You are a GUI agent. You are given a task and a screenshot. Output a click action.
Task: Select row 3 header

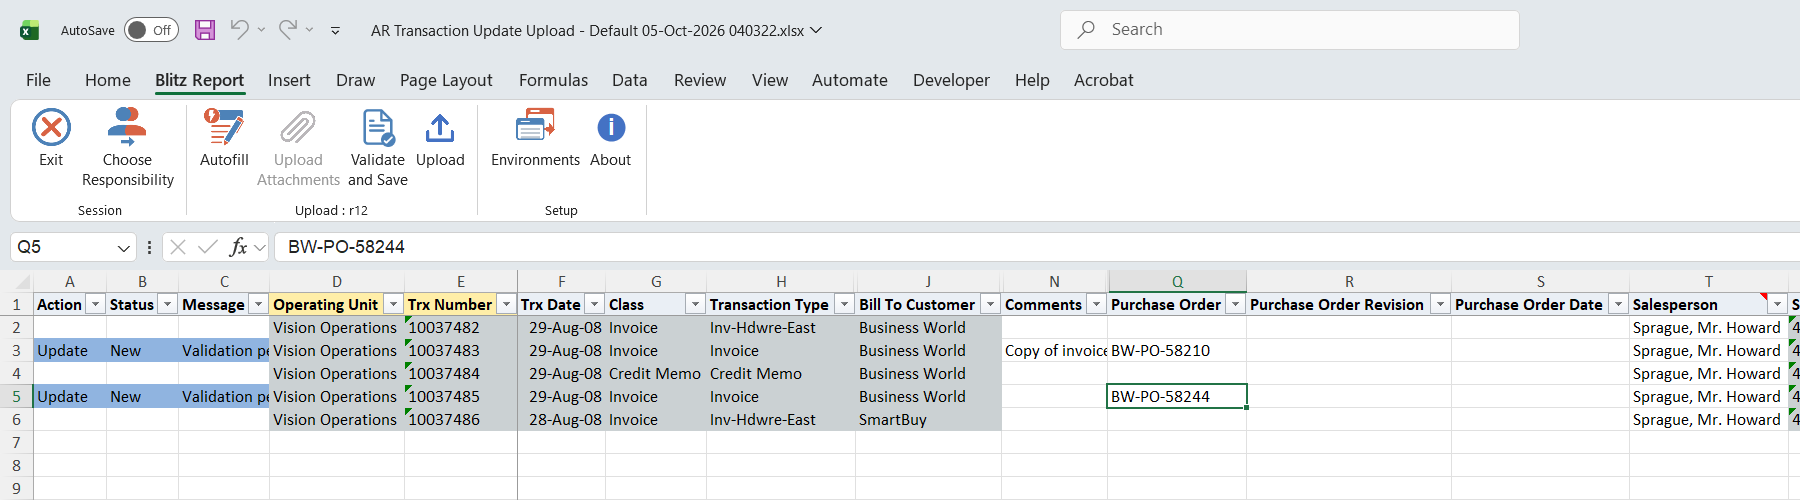[x=16, y=351]
